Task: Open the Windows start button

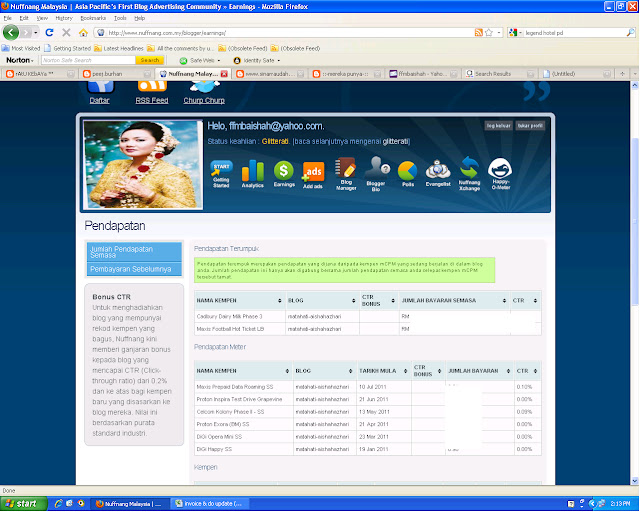Action: pos(24,503)
